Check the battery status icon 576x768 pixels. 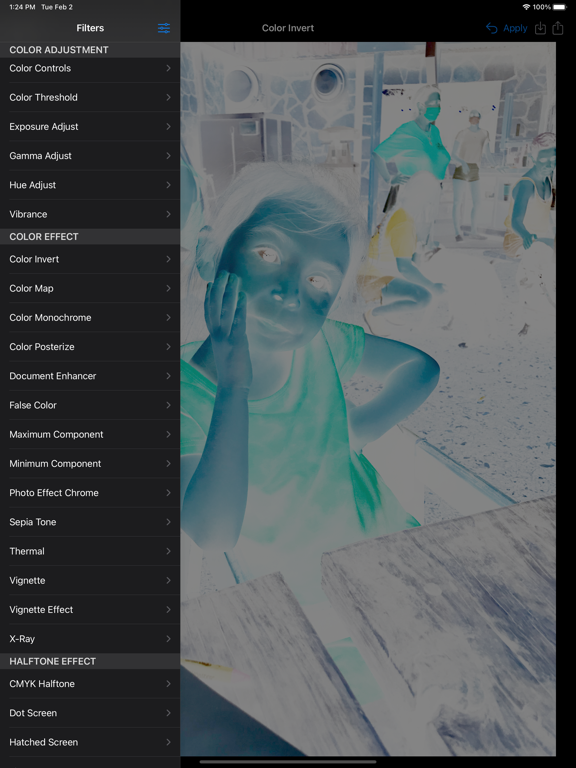click(559, 7)
